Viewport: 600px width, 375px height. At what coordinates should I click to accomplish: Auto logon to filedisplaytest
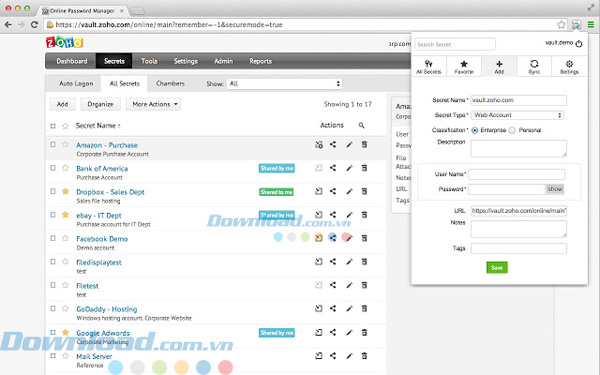coord(319,262)
